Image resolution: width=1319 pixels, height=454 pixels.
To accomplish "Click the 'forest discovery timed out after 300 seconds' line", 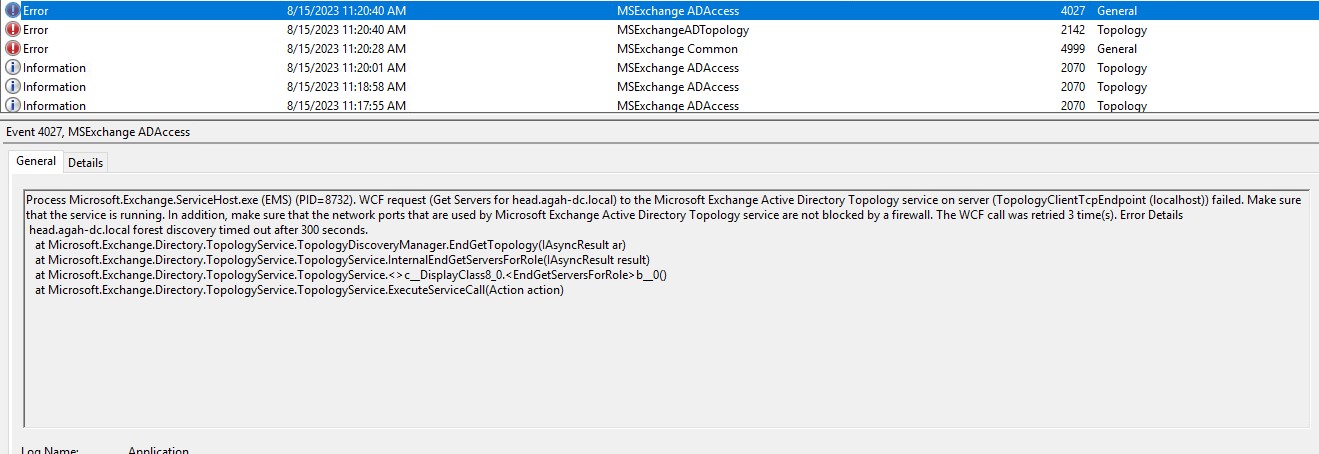I will (199, 230).
